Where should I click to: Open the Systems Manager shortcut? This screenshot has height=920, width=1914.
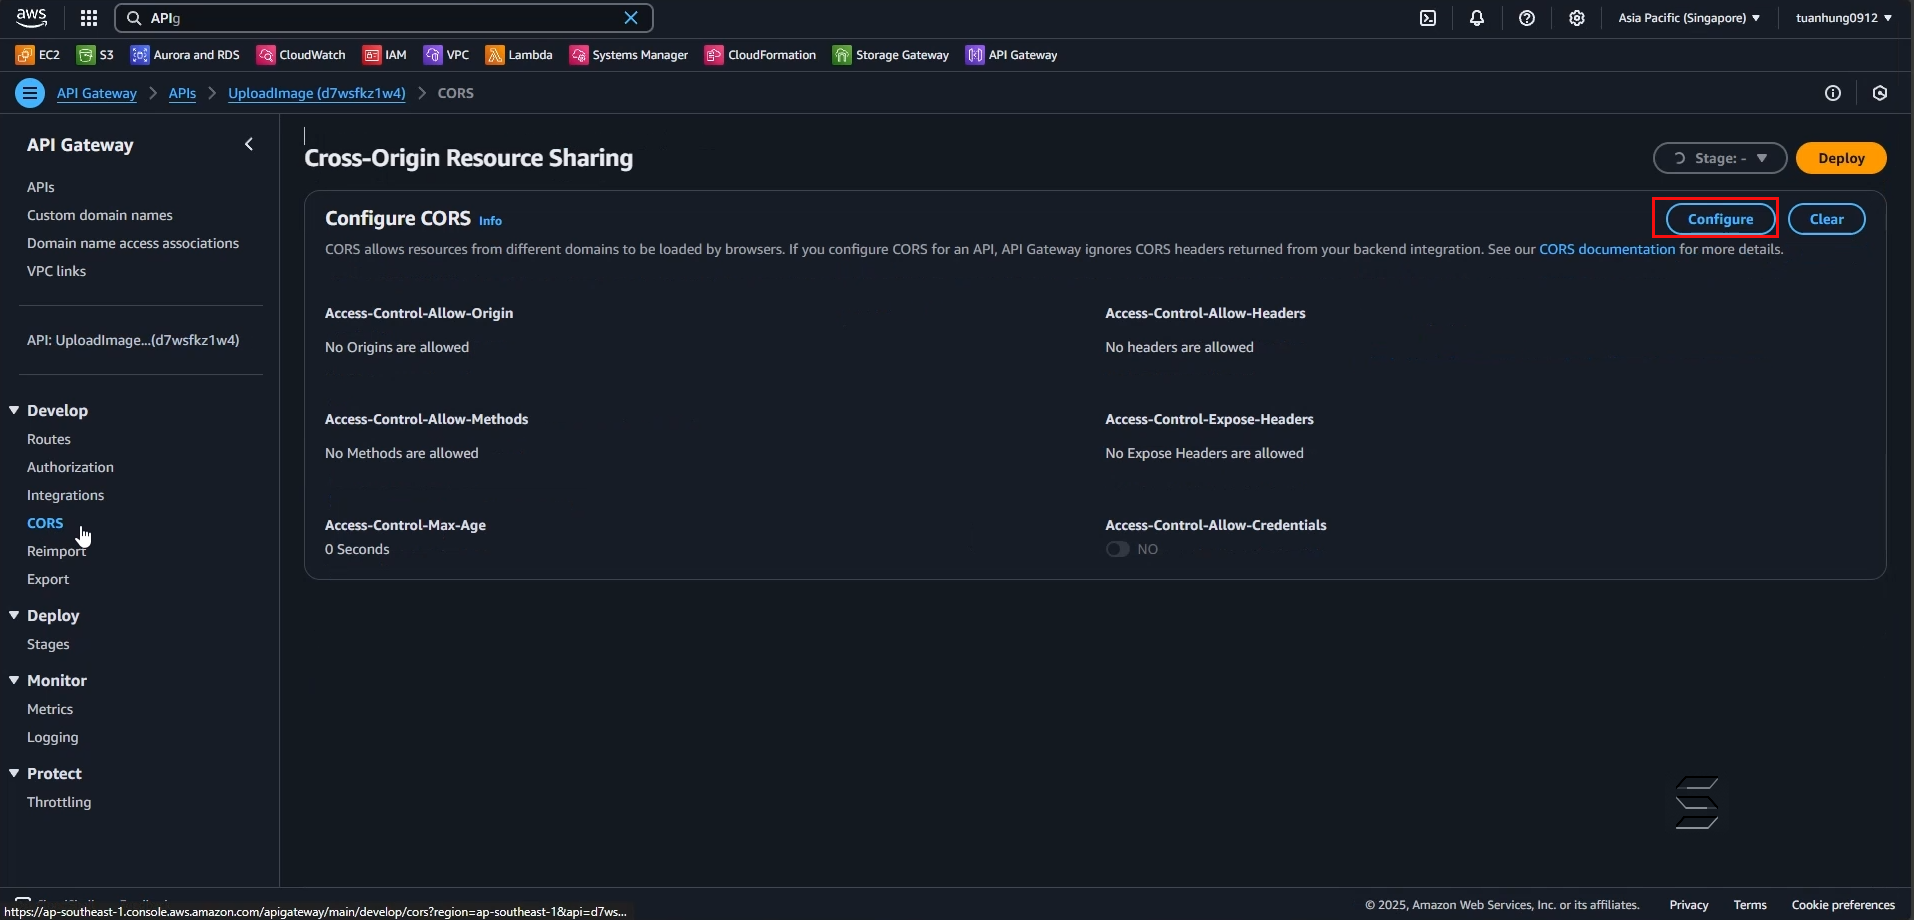pyautogui.click(x=629, y=55)
